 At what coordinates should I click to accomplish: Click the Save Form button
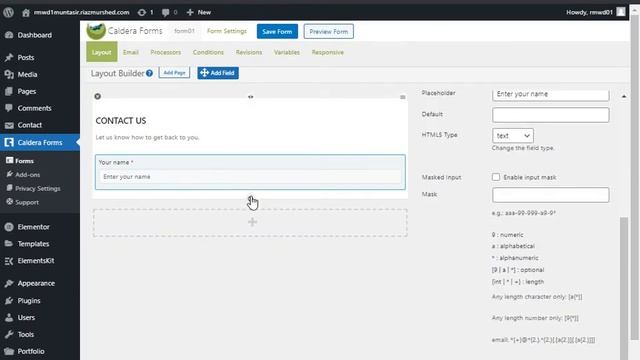277,31
